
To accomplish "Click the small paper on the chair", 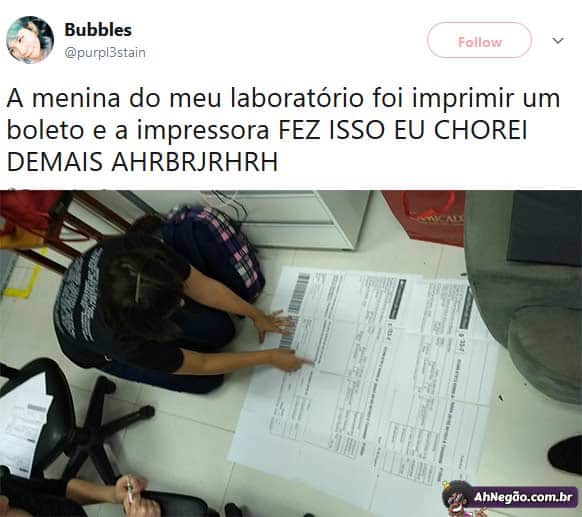I will tap(23, 427).
